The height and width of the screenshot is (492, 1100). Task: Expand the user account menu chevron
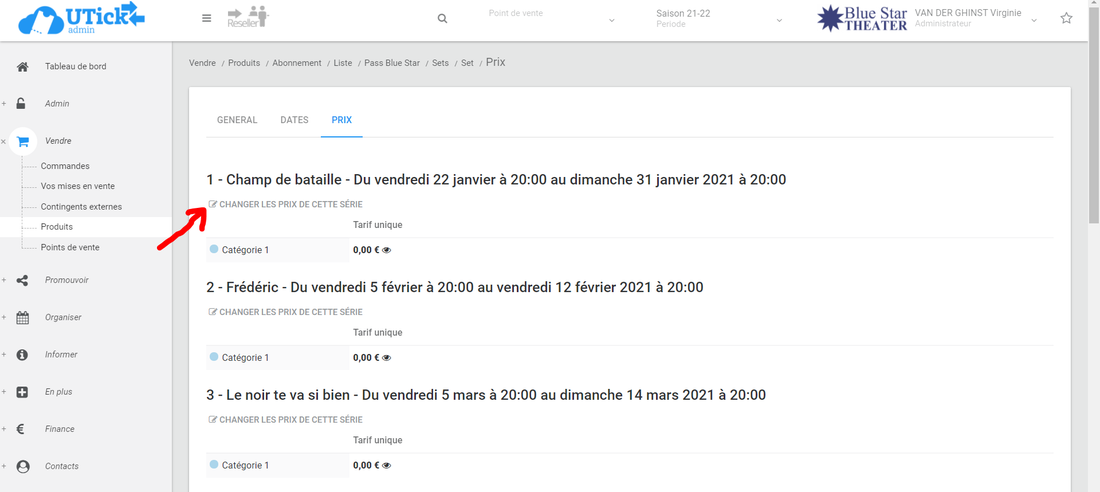(1034, 20)
